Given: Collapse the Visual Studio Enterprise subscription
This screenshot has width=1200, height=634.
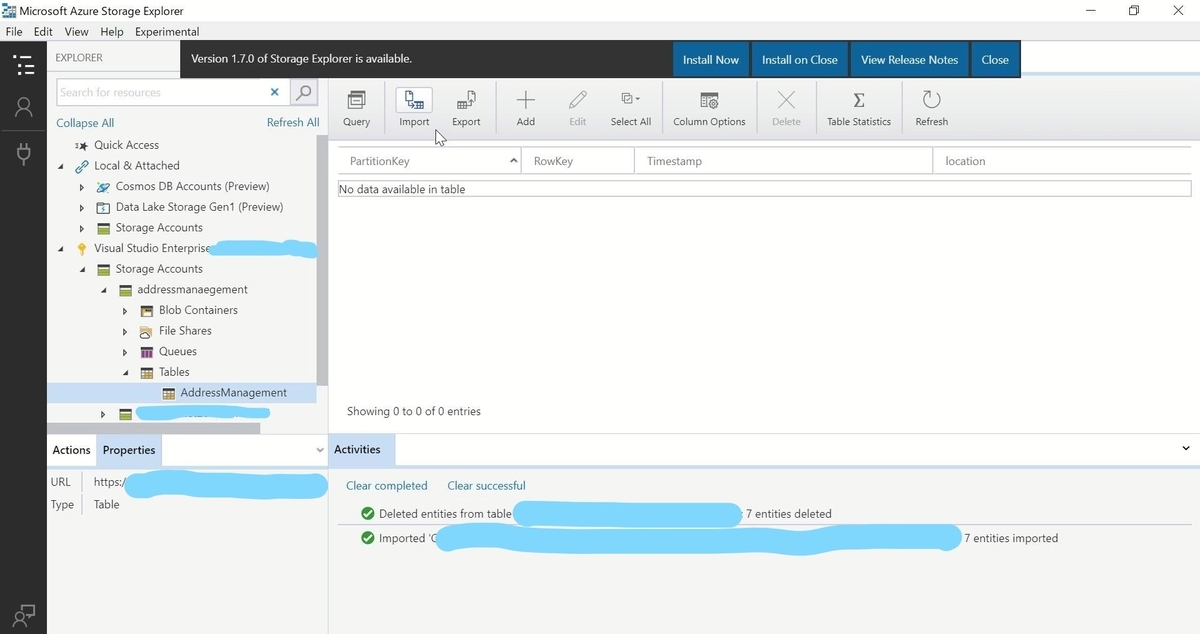Looking at the screenshot, I should point(60,249).
